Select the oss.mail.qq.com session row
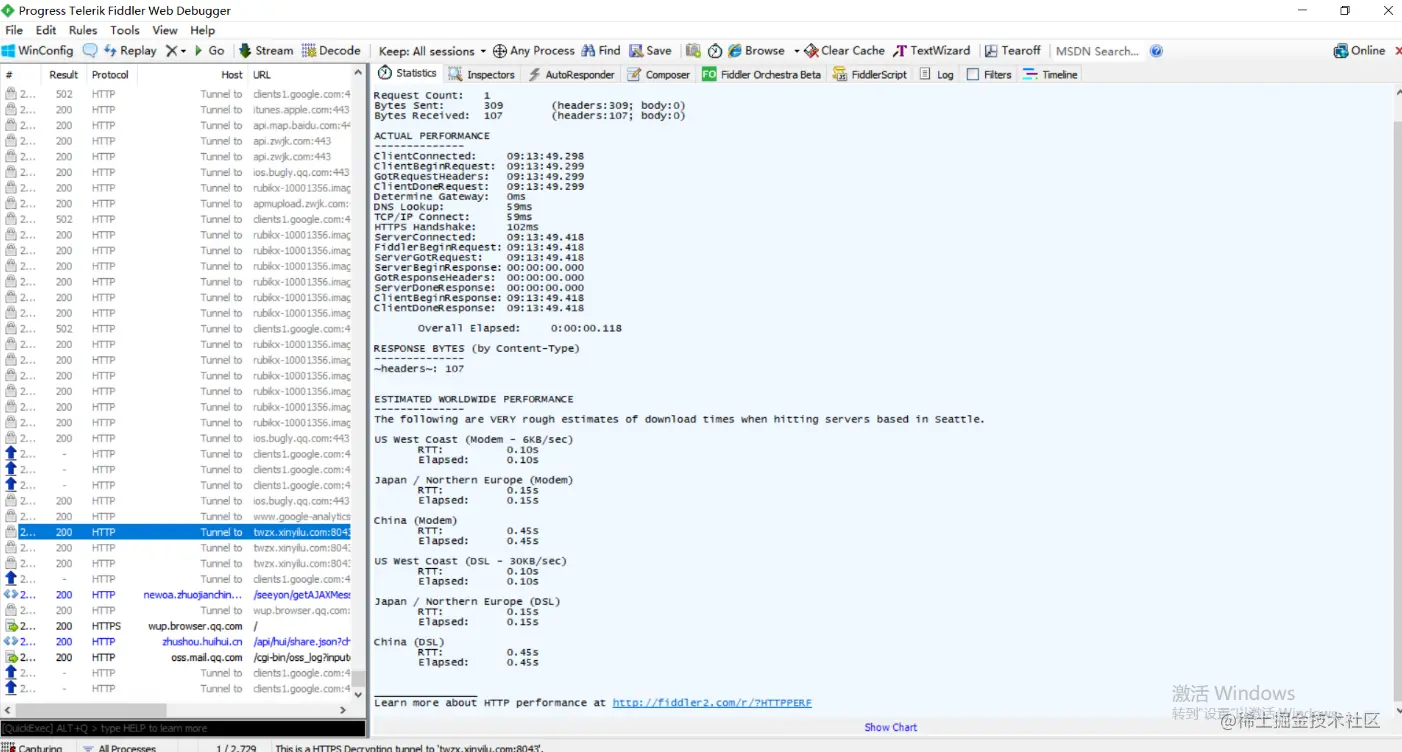This screenshot has width=1402, height=752. pos(176,657)
